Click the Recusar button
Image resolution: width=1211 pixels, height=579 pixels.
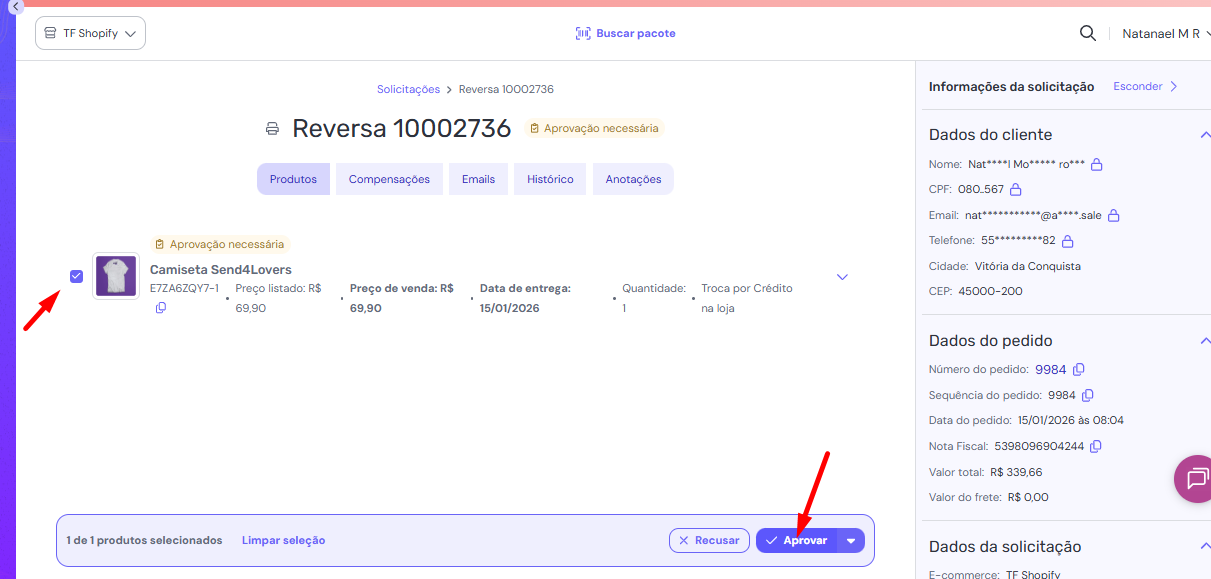[709, 541]
